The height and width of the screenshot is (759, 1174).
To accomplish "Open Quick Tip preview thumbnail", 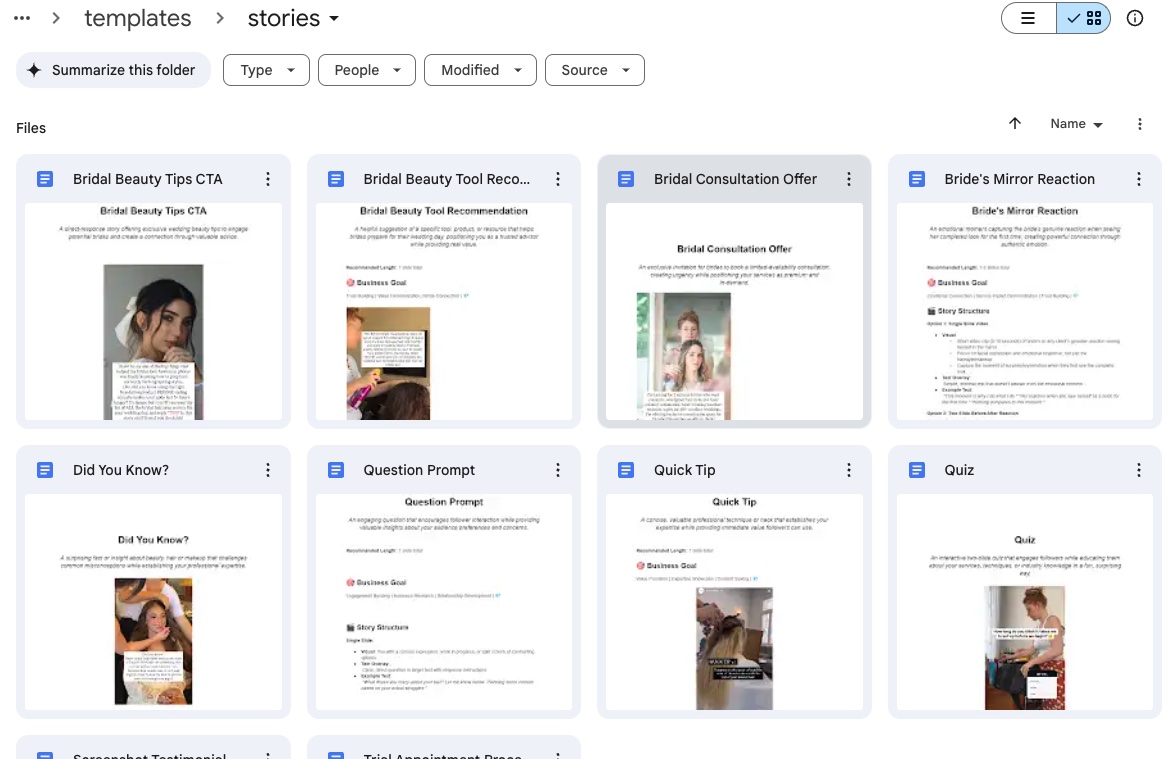I will (734, 602).
